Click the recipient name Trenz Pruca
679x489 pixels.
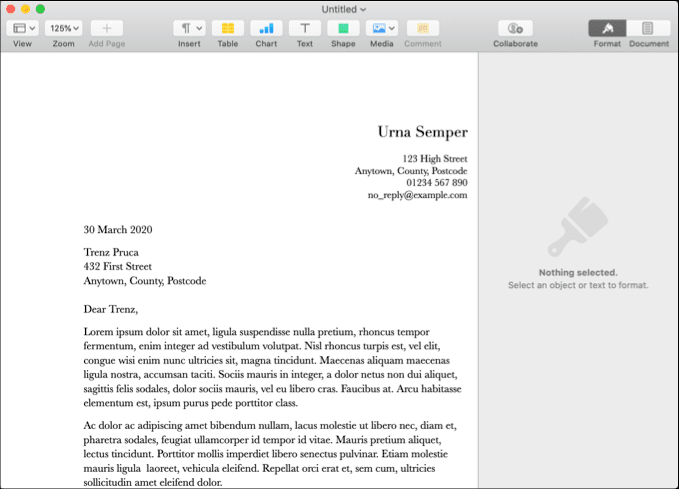pos(111,252)
